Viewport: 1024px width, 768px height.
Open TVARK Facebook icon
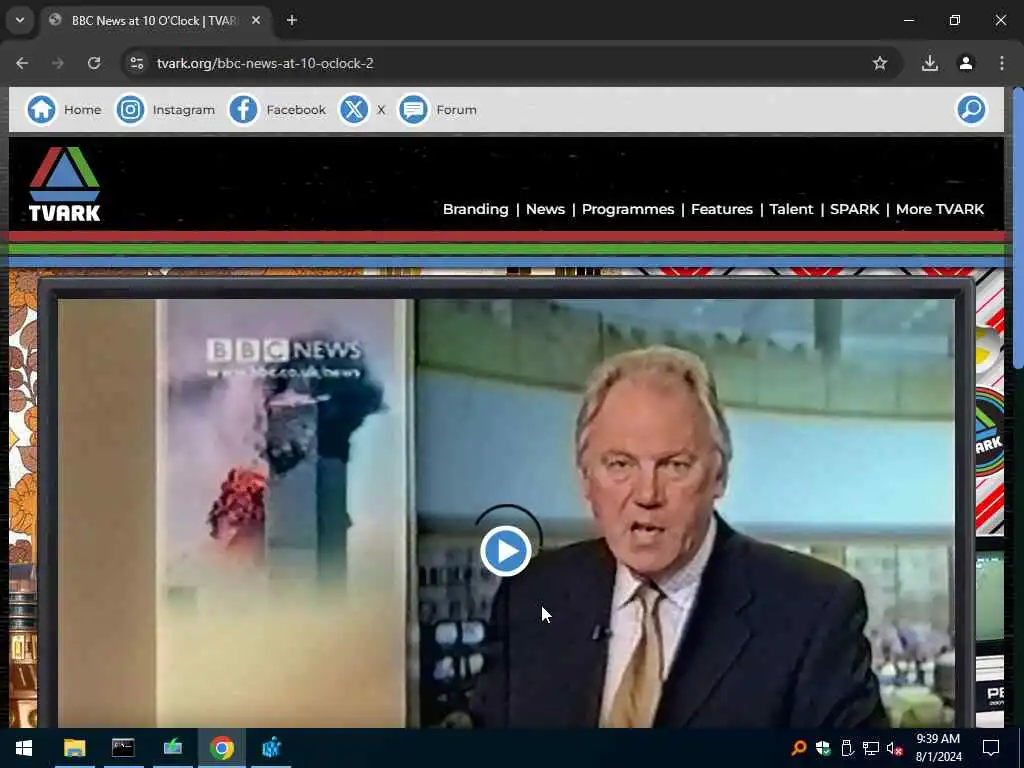point(244,110)
